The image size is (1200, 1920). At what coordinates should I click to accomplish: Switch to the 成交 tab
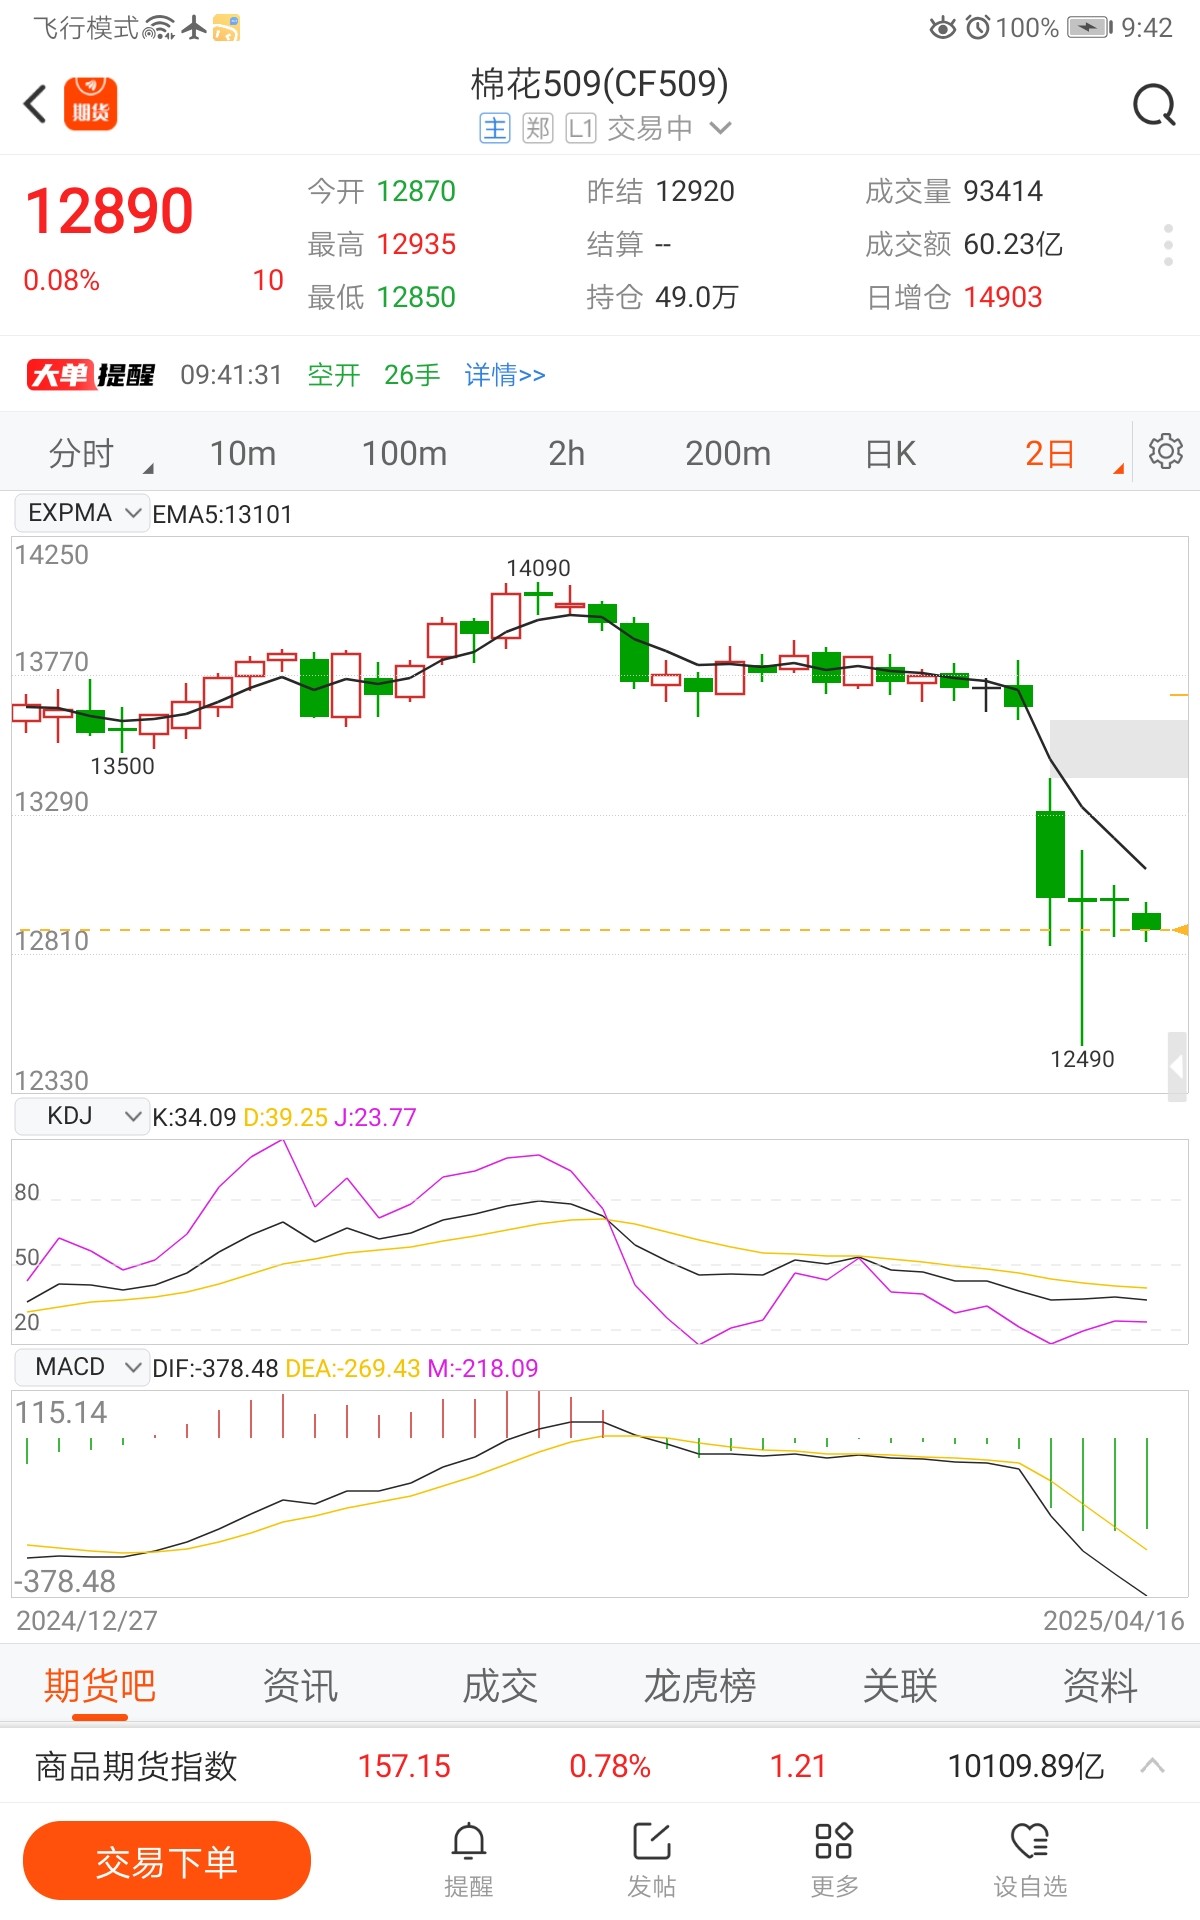[x=500, y=1686]
